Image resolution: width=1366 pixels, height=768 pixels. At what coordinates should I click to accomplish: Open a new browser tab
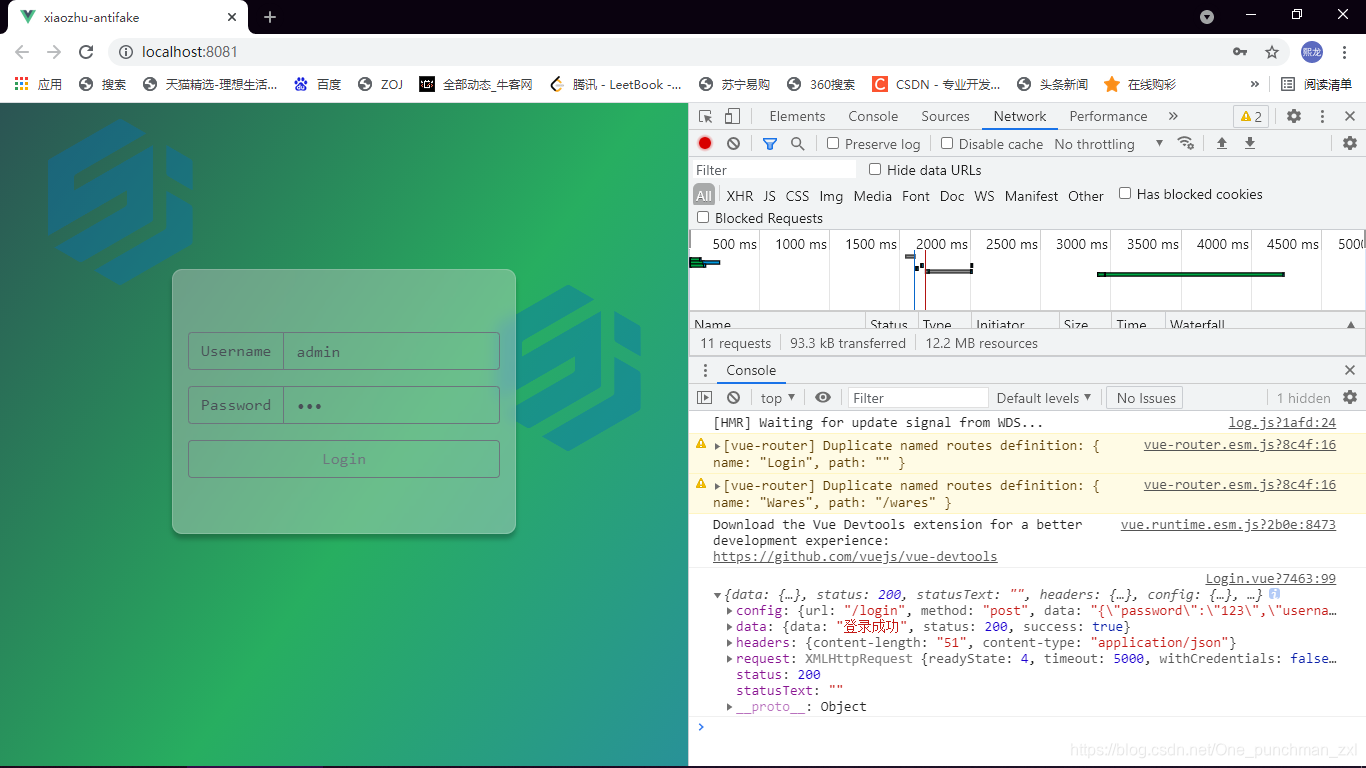coord(270,17)
